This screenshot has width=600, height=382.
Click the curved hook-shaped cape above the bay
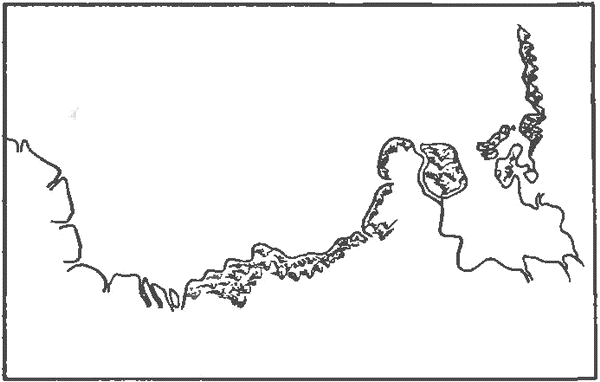394,157
